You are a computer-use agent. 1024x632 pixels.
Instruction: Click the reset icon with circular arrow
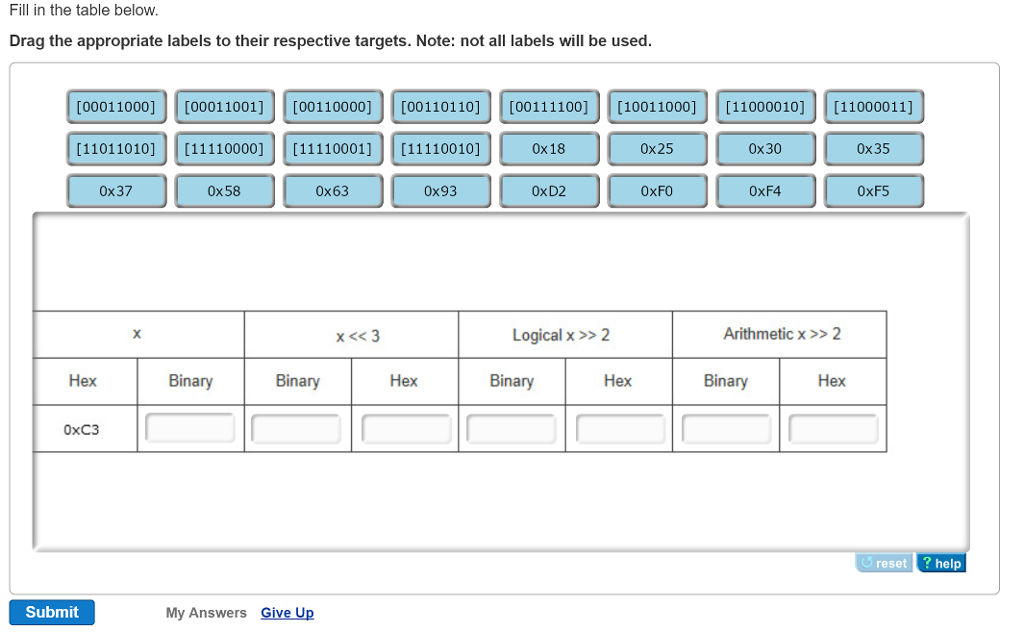(883, 562)
